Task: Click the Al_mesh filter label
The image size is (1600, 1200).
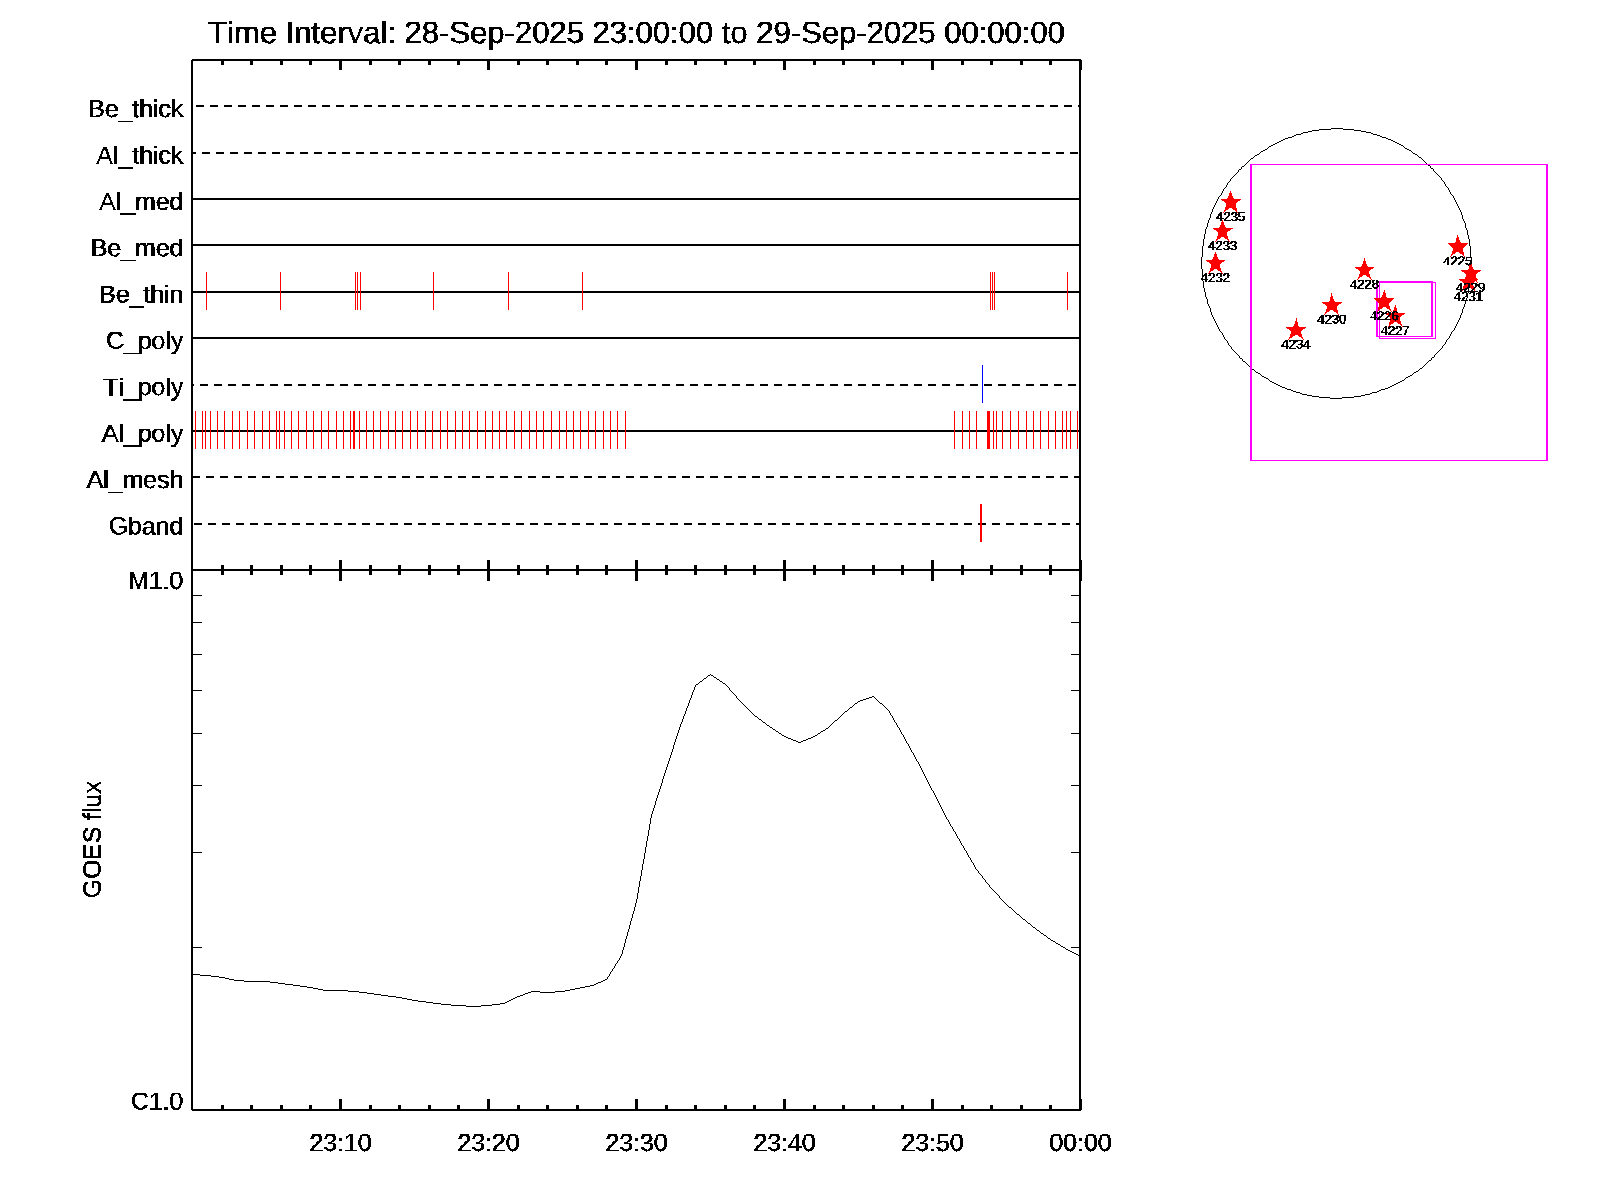Action: point(135,480)
